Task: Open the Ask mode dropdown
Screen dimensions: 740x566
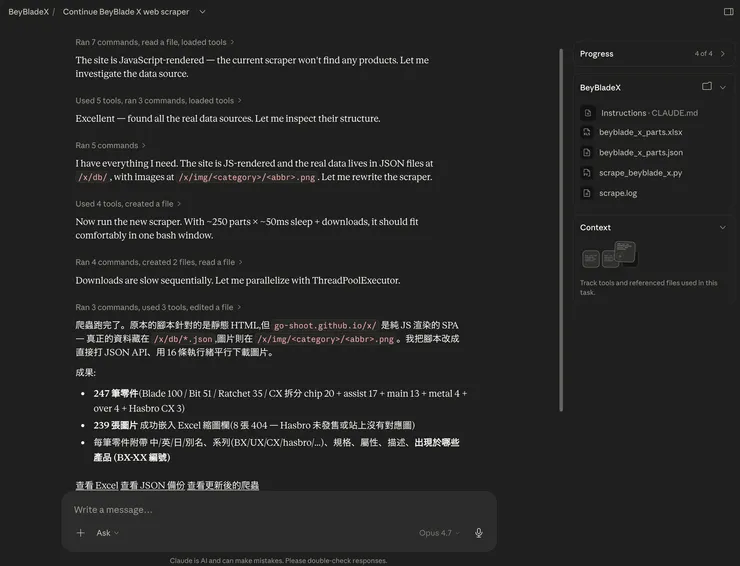Action: pyautogui.click(x=107, y=533)
